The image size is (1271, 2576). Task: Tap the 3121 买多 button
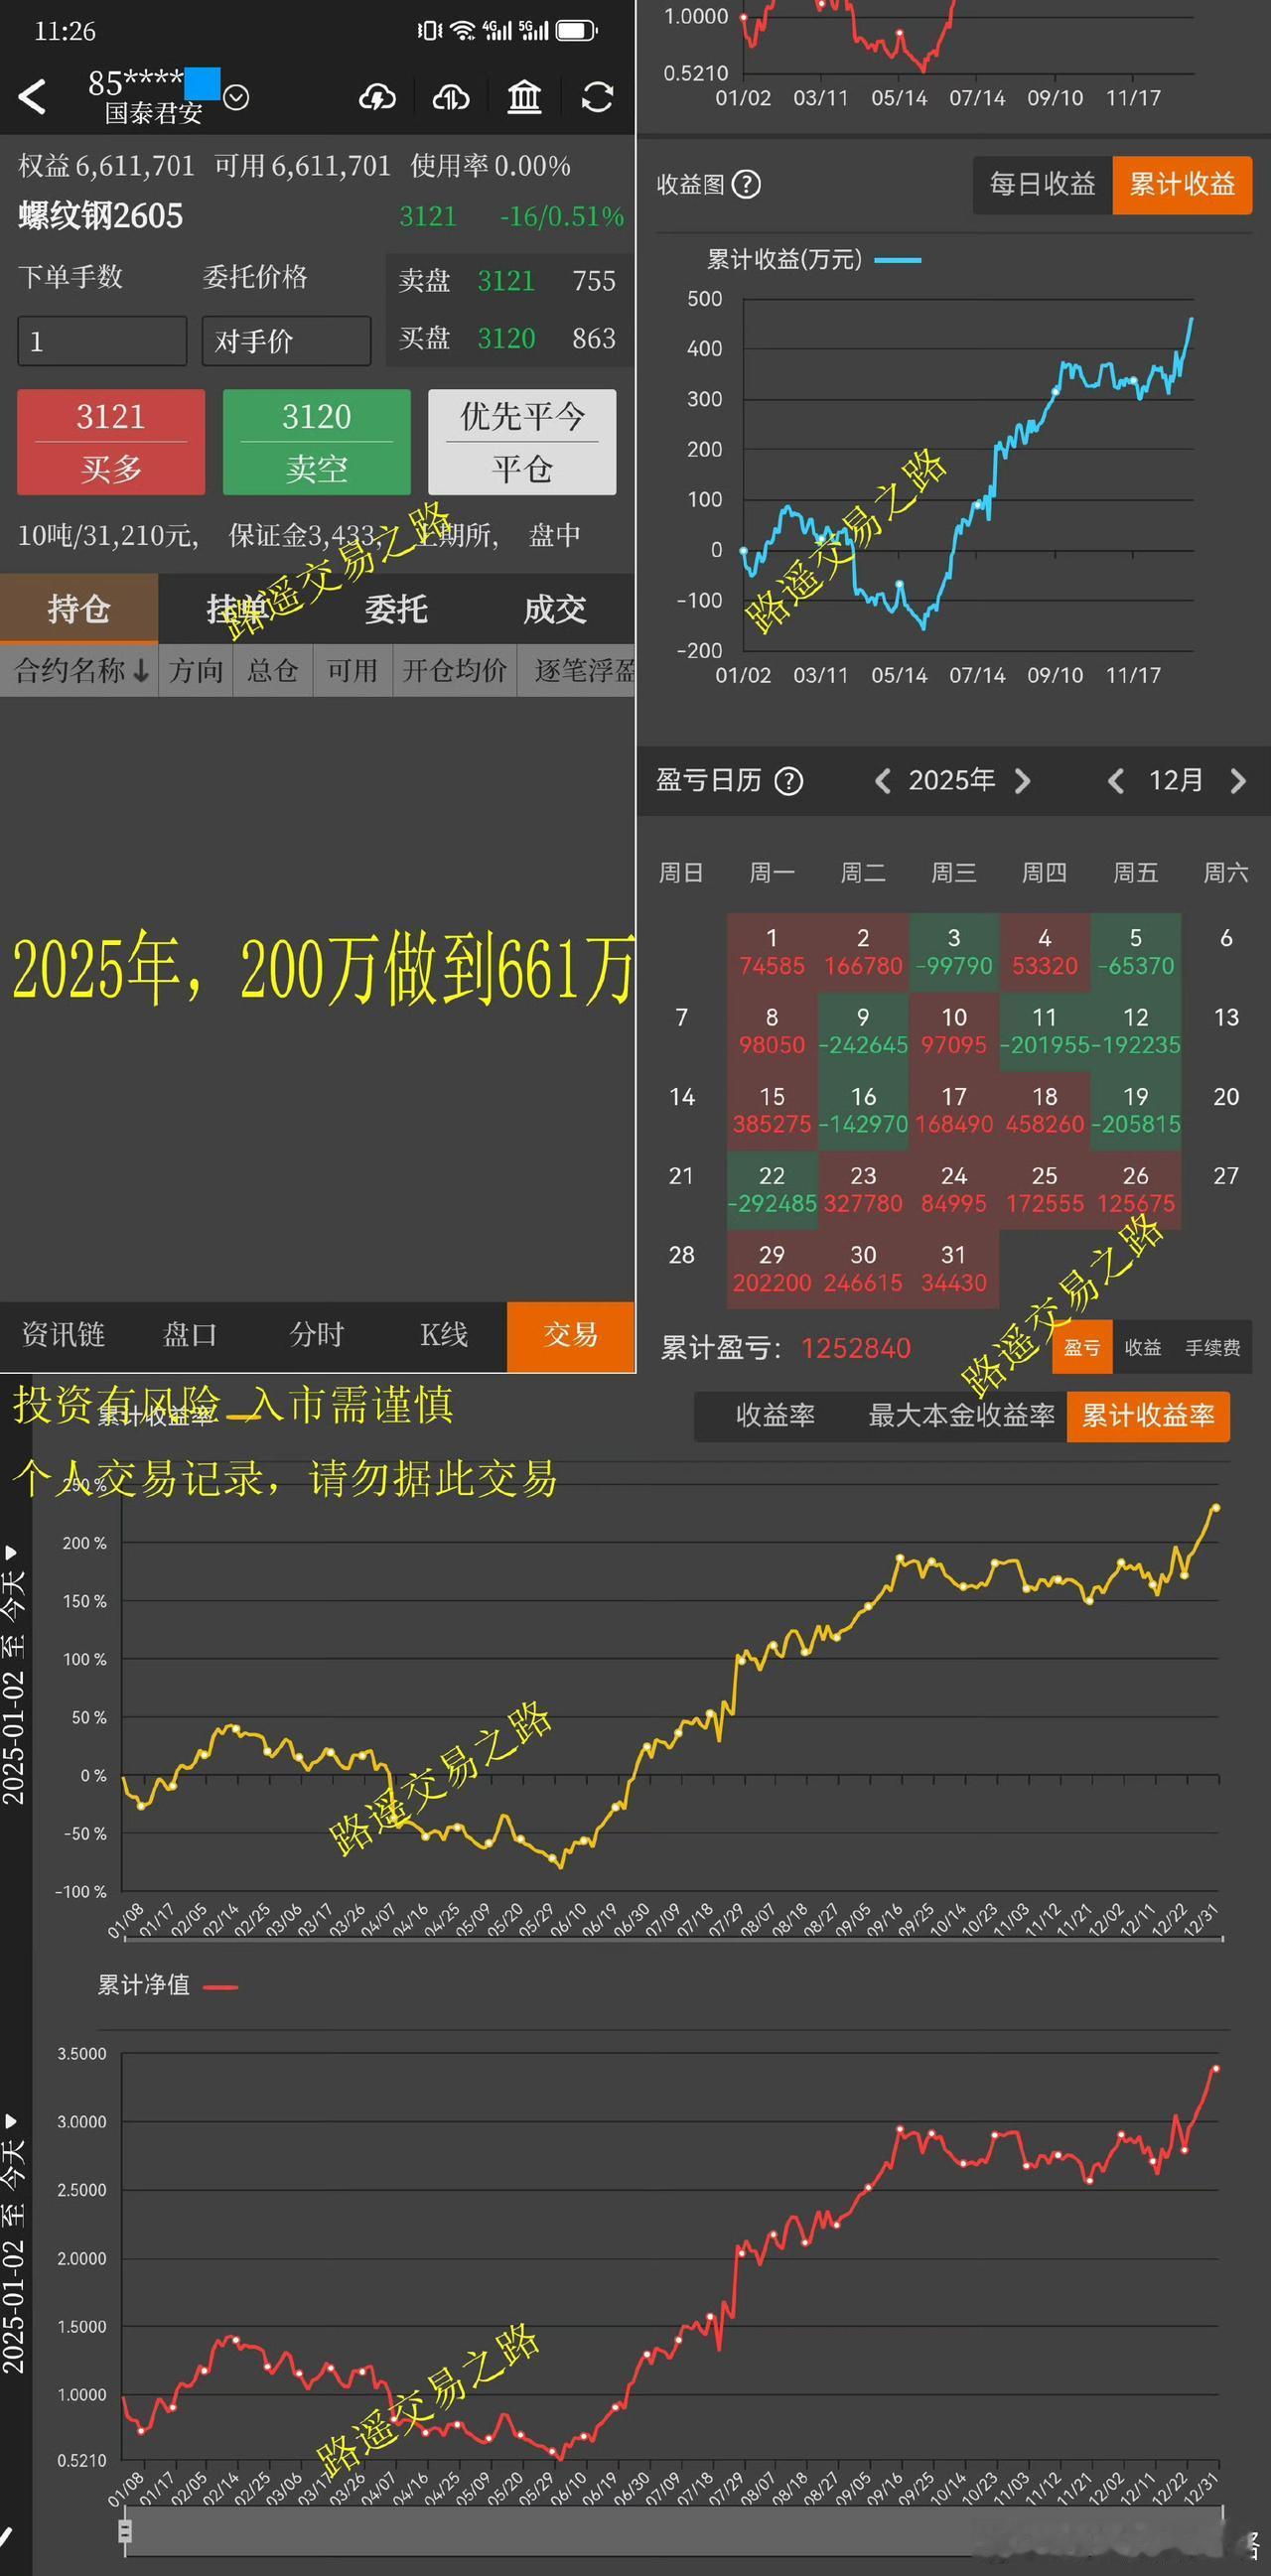pyautogui.click(x=111, y=442)
